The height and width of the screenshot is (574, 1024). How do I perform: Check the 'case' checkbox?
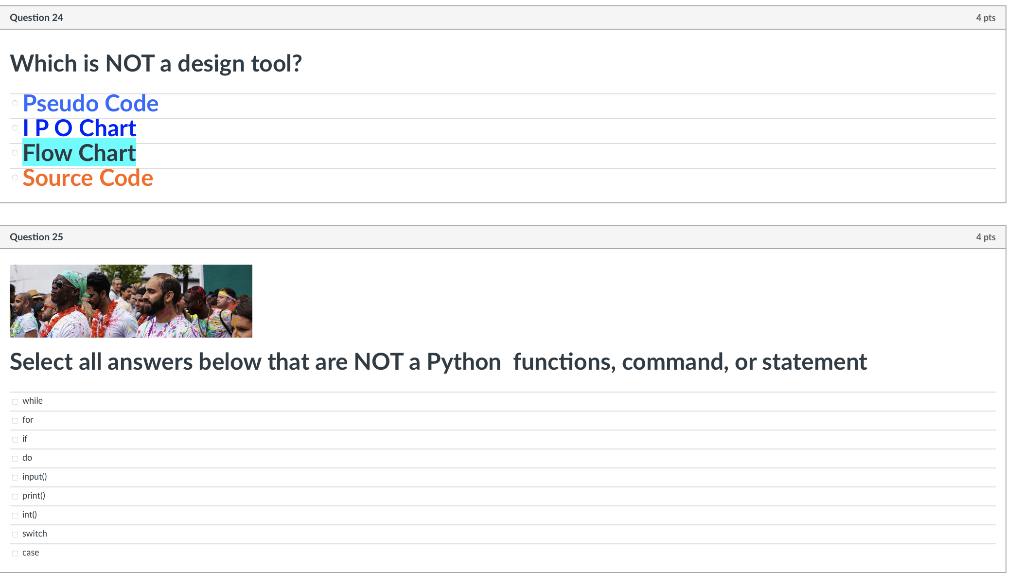point(15,553)
